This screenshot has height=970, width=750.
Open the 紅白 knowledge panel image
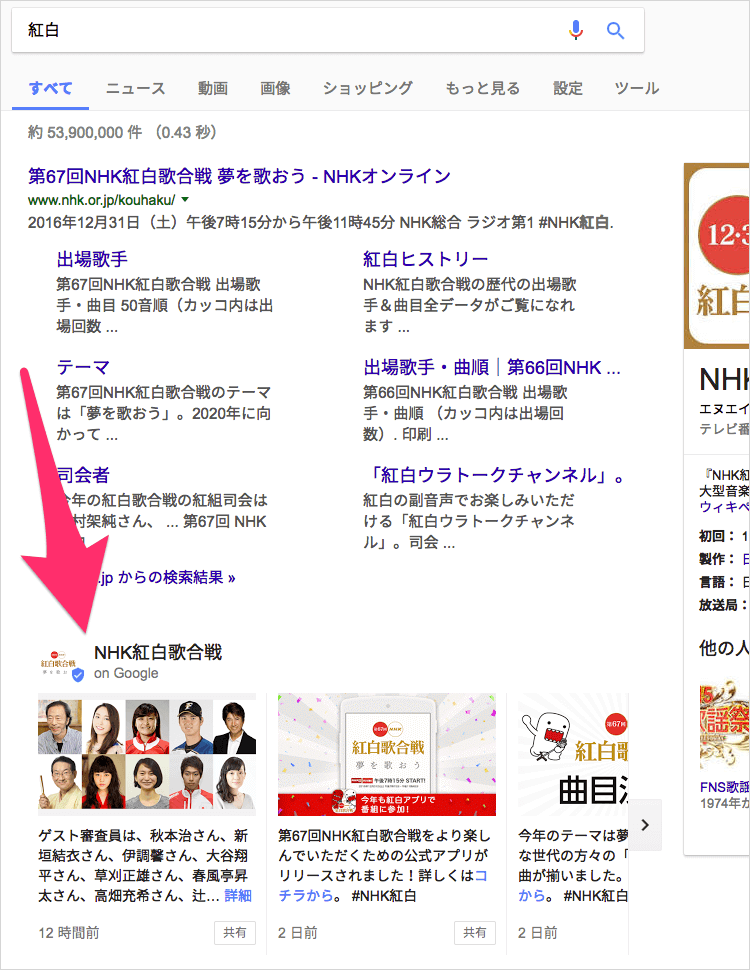717,256
